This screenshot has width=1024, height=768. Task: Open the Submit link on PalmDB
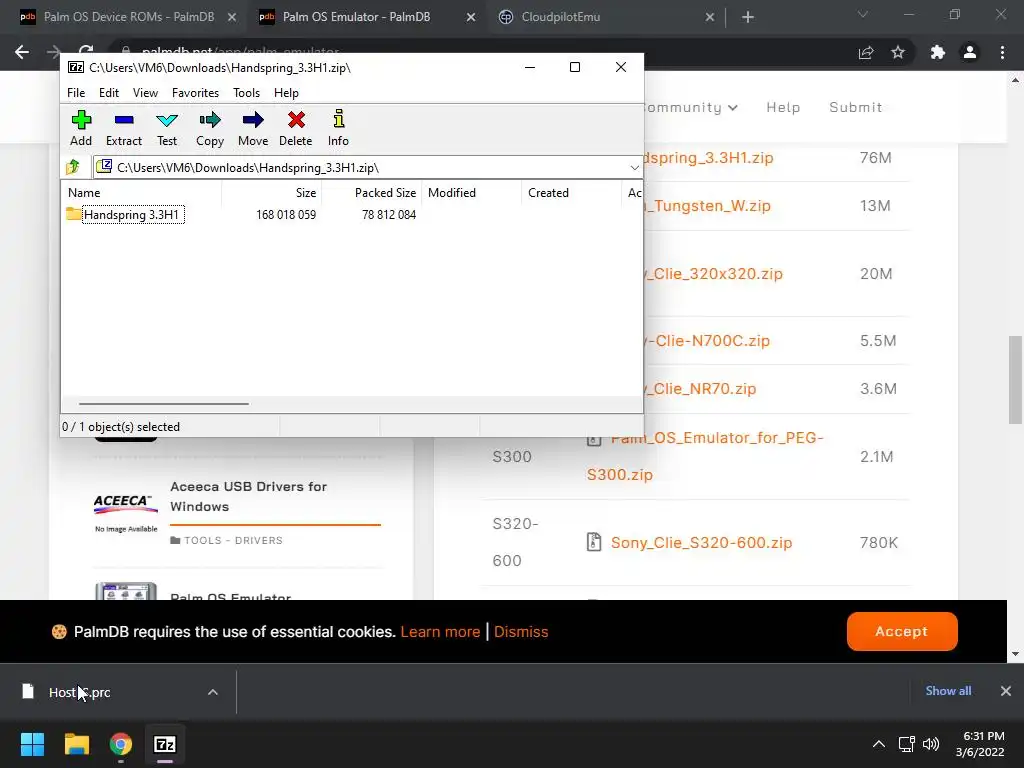click(856, 107)
